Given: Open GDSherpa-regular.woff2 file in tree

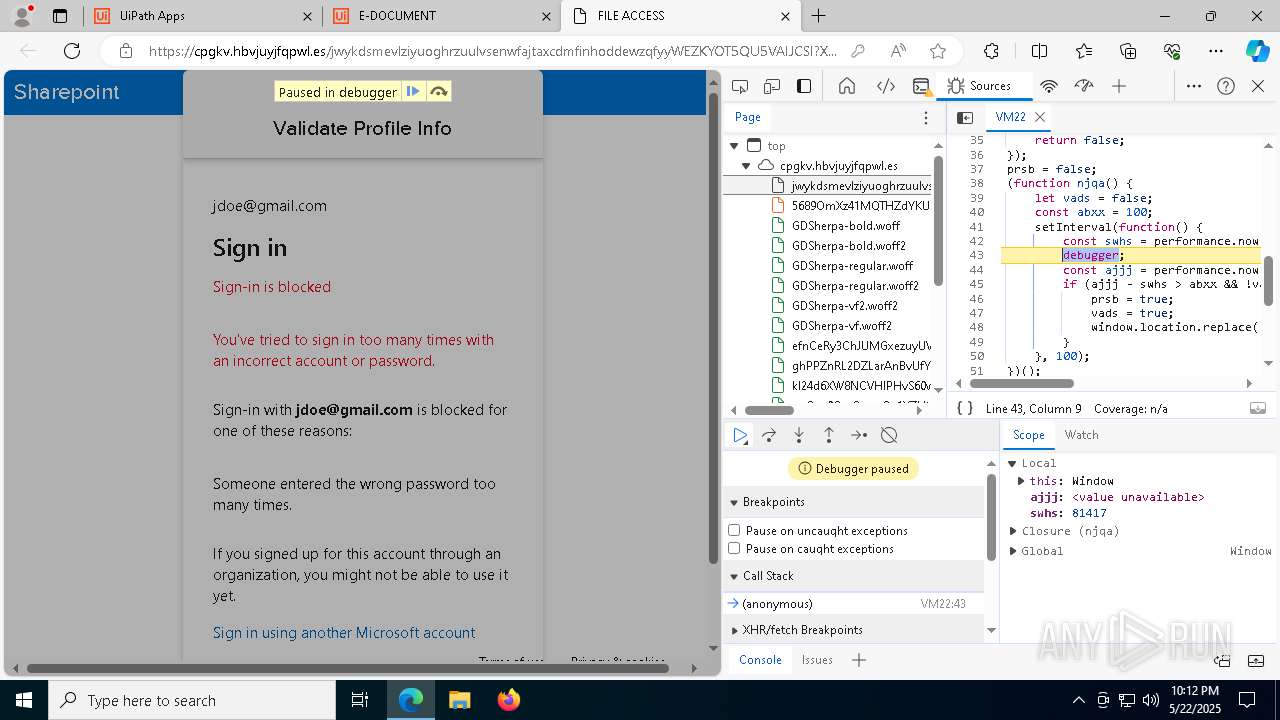Looking at the screenshot, I should (x=855, y=286).
